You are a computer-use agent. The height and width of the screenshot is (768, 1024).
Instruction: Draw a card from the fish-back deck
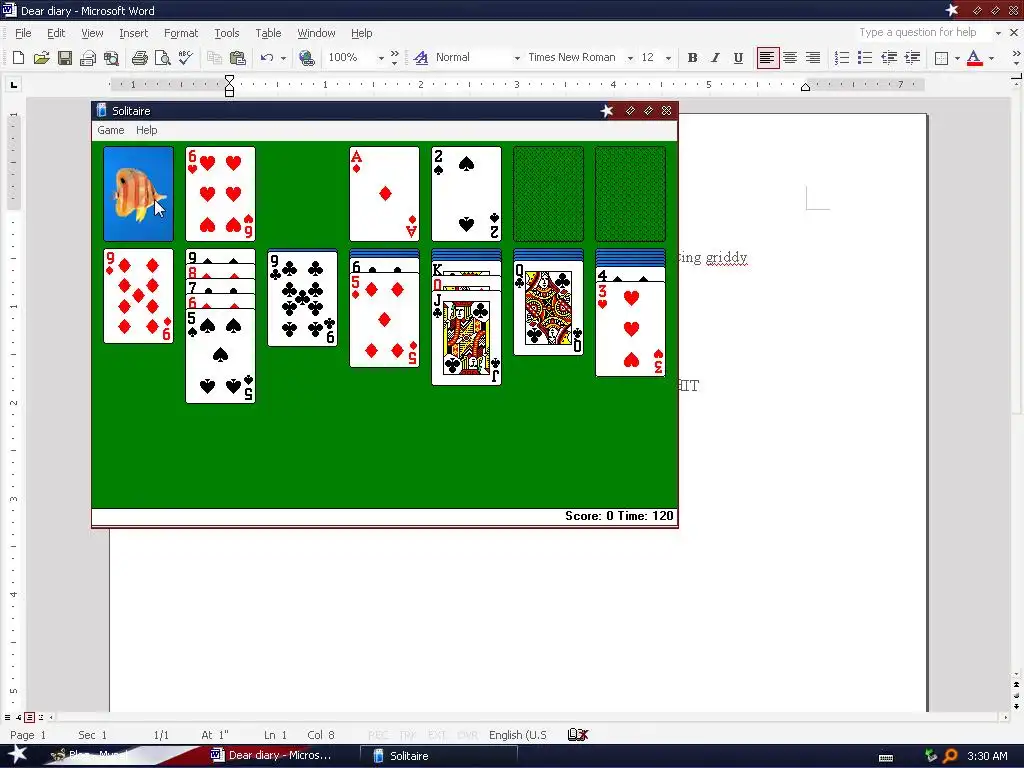coord(138,194)
